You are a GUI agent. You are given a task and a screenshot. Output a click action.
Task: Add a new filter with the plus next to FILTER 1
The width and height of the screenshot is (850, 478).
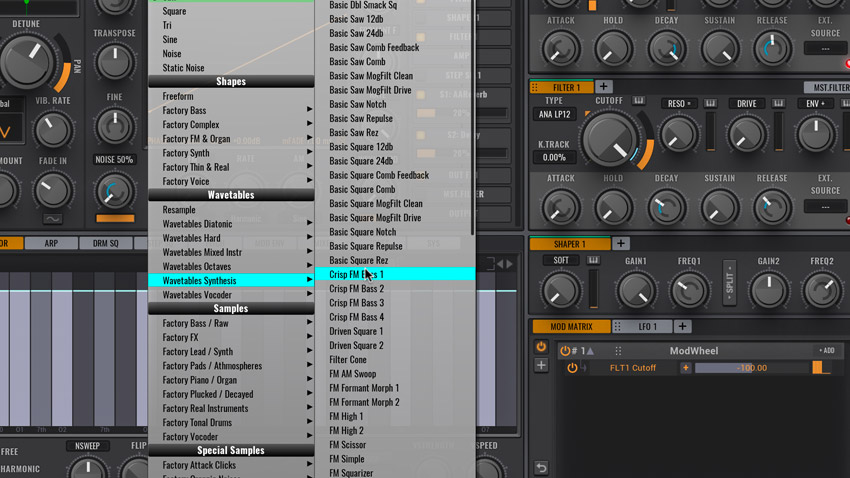[x=603, y=87]
